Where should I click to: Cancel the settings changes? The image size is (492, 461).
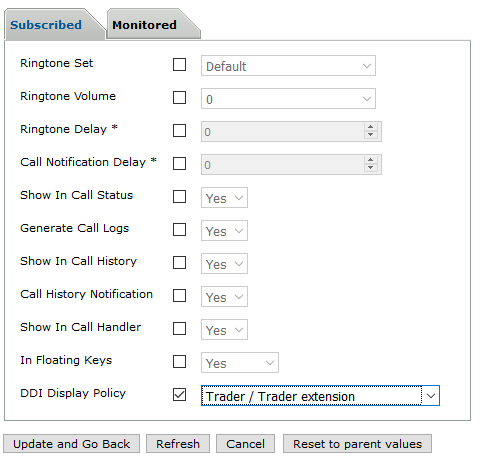245,444
